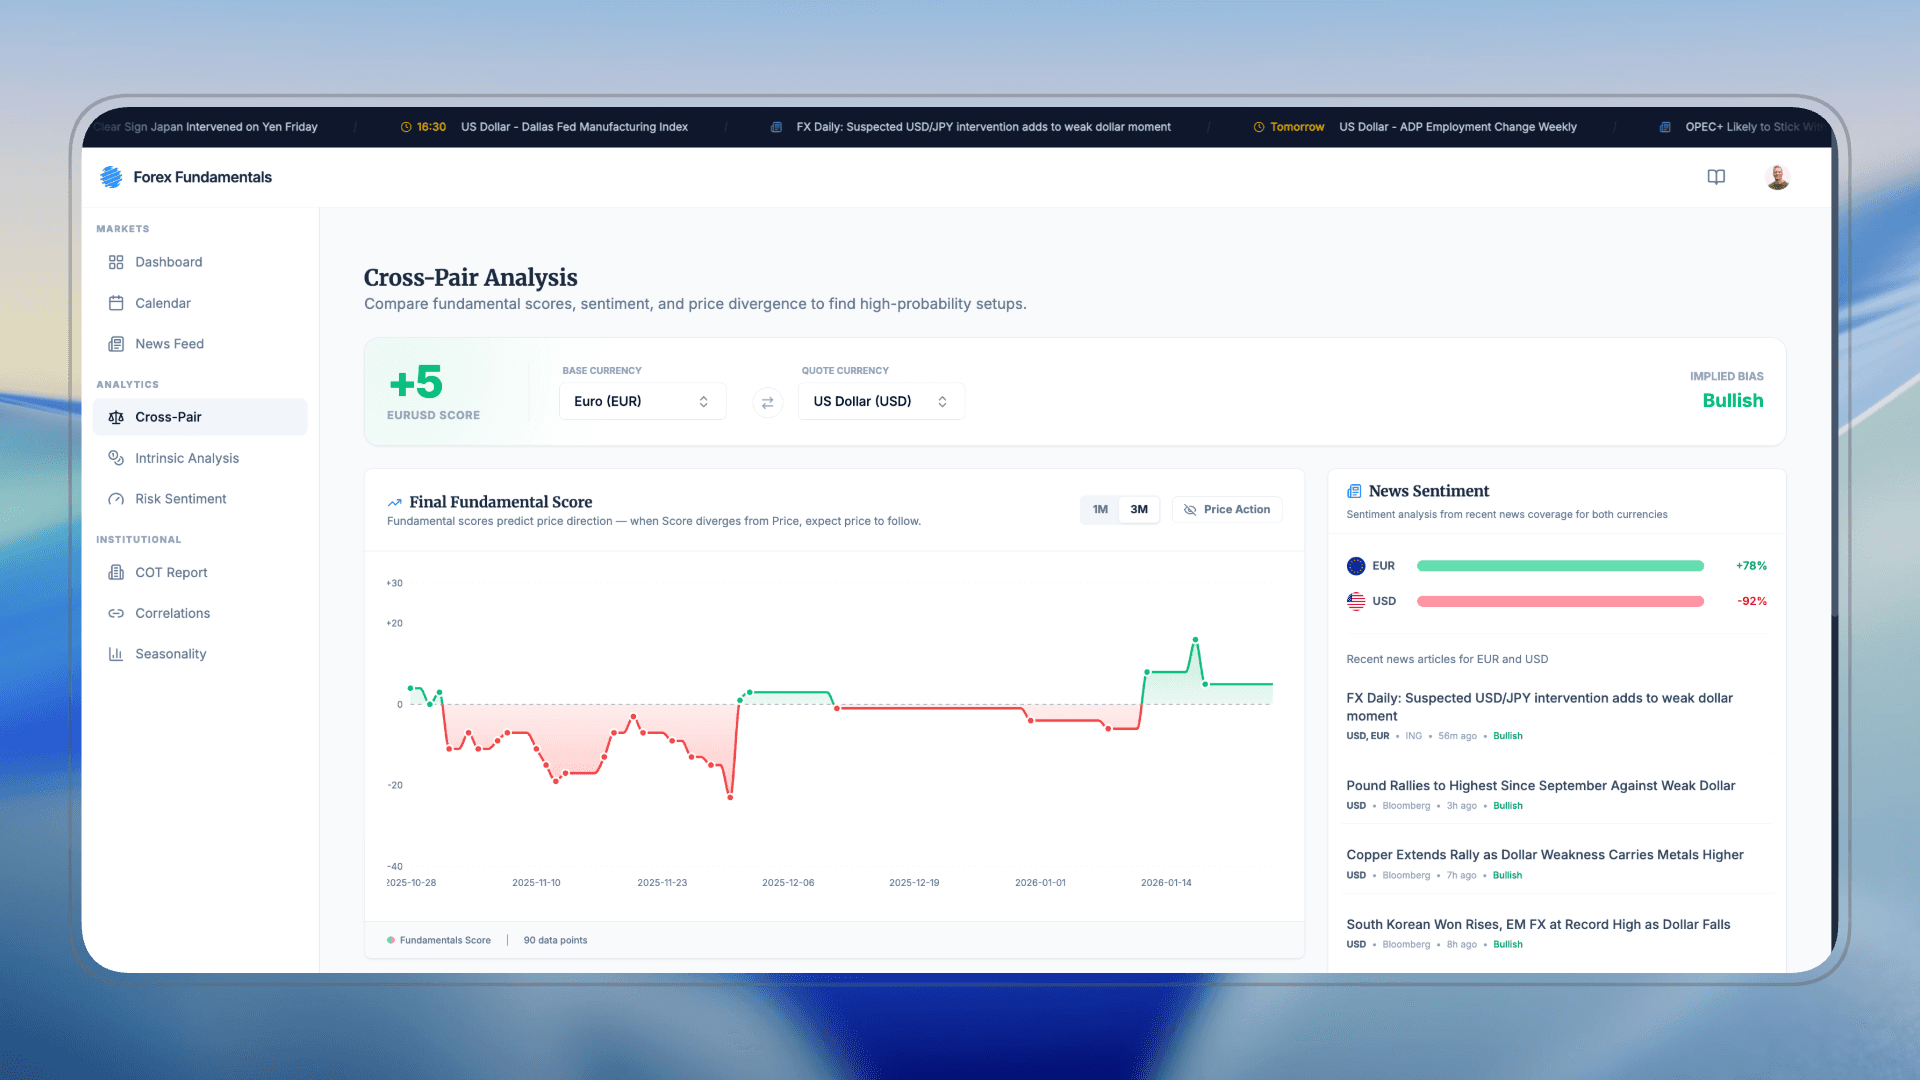Open the Quote Currency dropdown
The width and height of the screenshot is (1920, 1080).
pos(880,401)
